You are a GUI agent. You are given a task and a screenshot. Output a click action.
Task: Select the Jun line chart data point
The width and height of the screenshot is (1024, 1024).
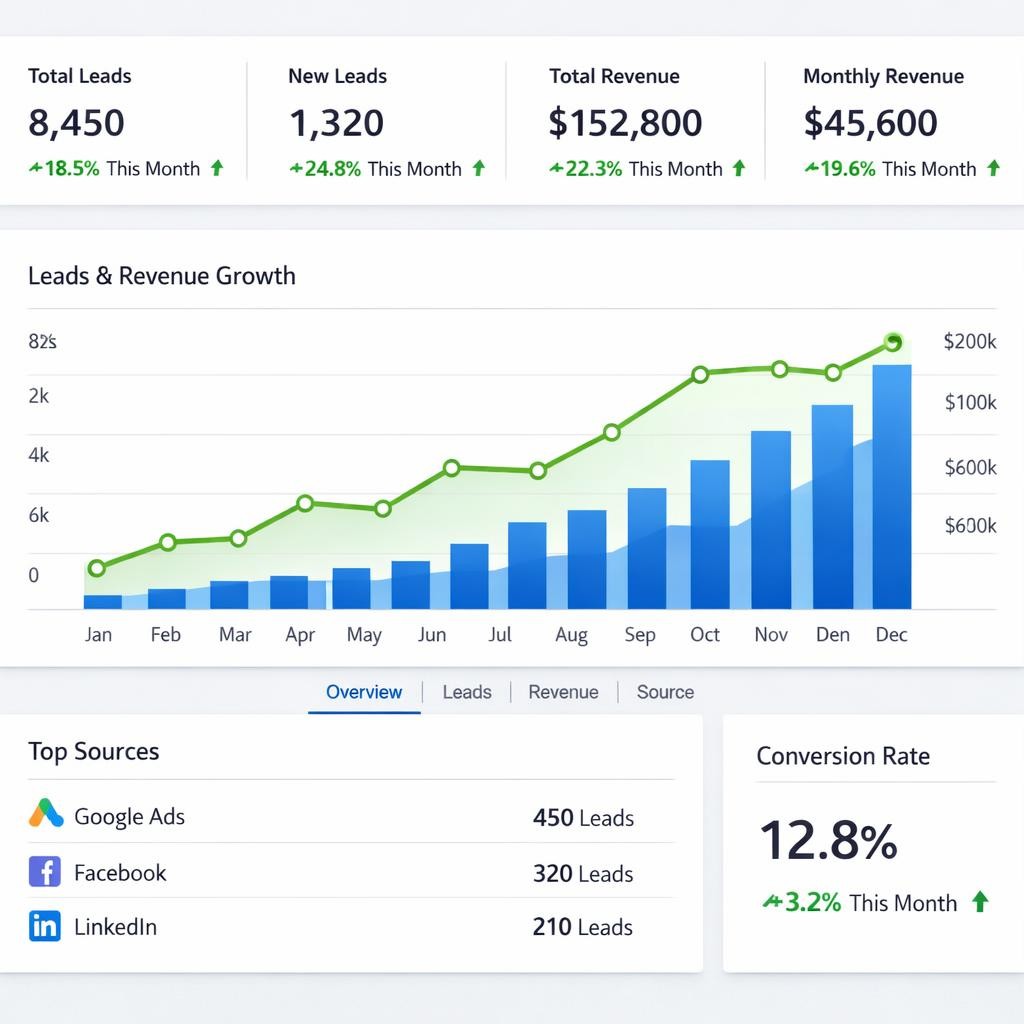451,468
